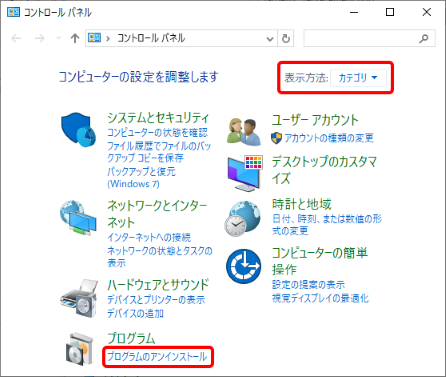Image resolution: width=446 pixels, height=377 pixels.
Task: Click the Network and Internet globe icon
Action: 78,218
